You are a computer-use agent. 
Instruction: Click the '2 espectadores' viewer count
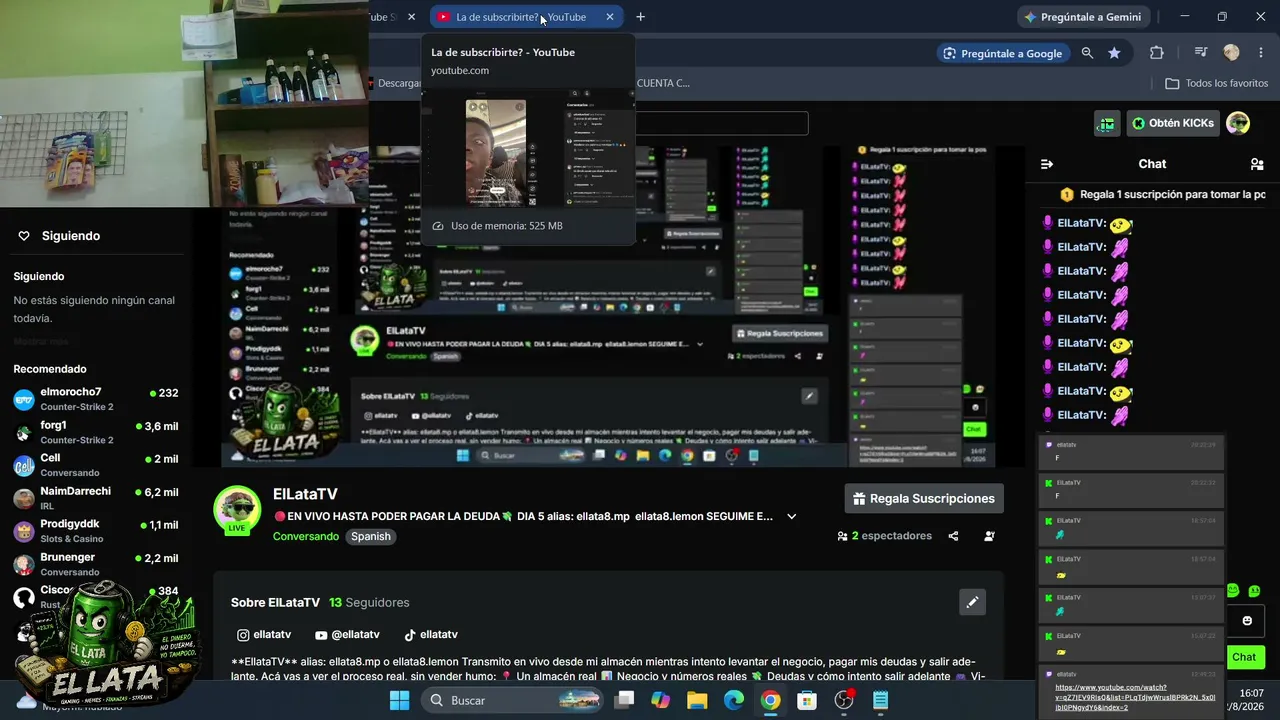click(x=884, y=536)
